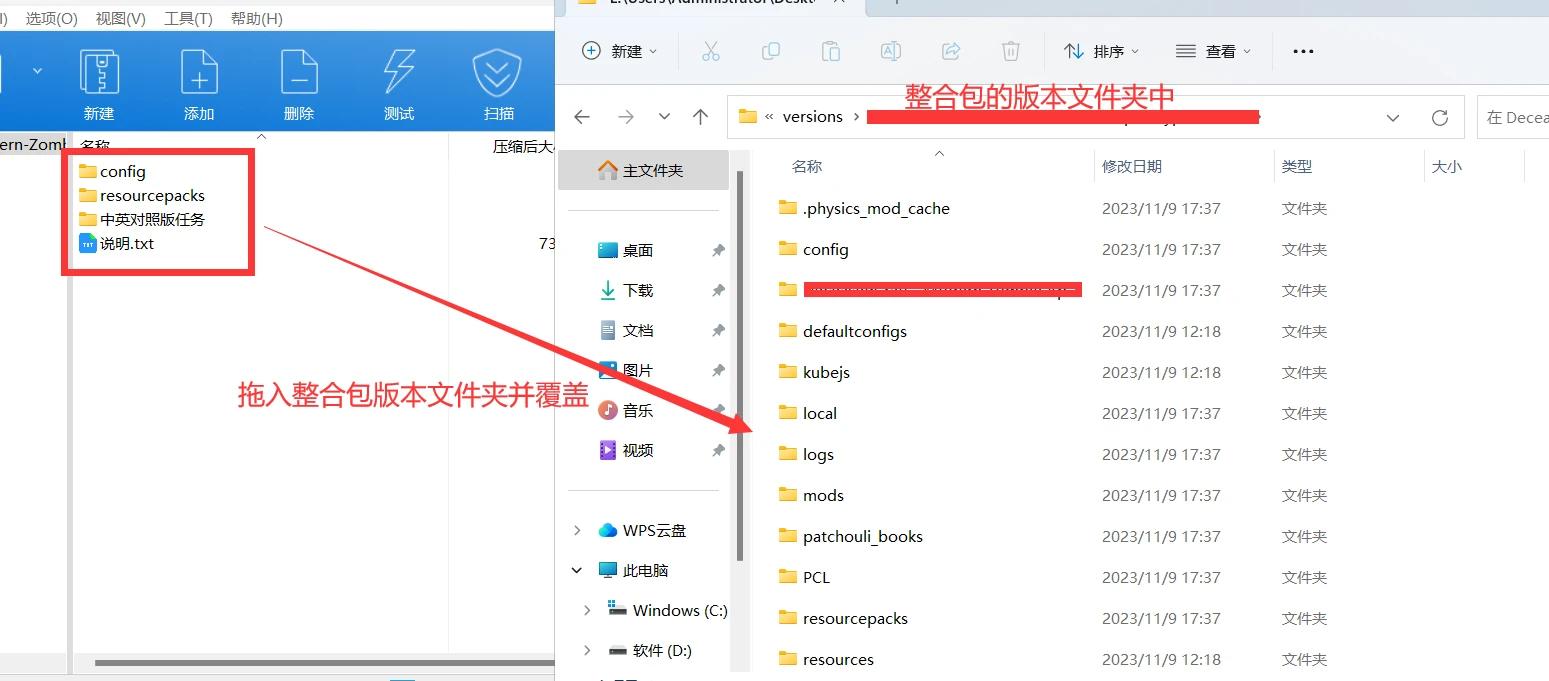The image size is (1549, 681).
Task: Click the Explorer cut scissors icon
Action: coord(711,51)
